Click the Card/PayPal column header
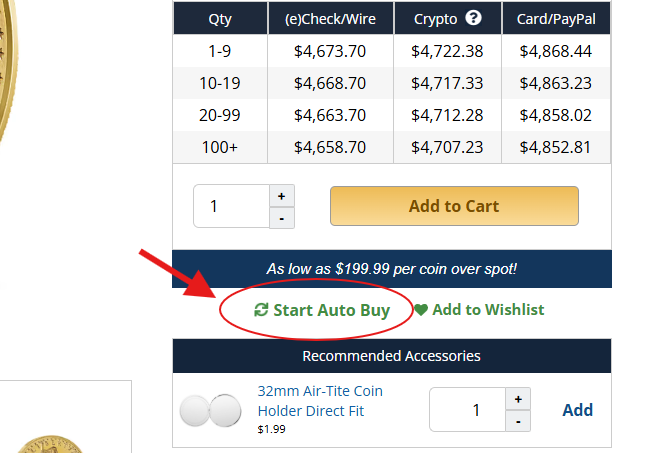 click(556, 19)
